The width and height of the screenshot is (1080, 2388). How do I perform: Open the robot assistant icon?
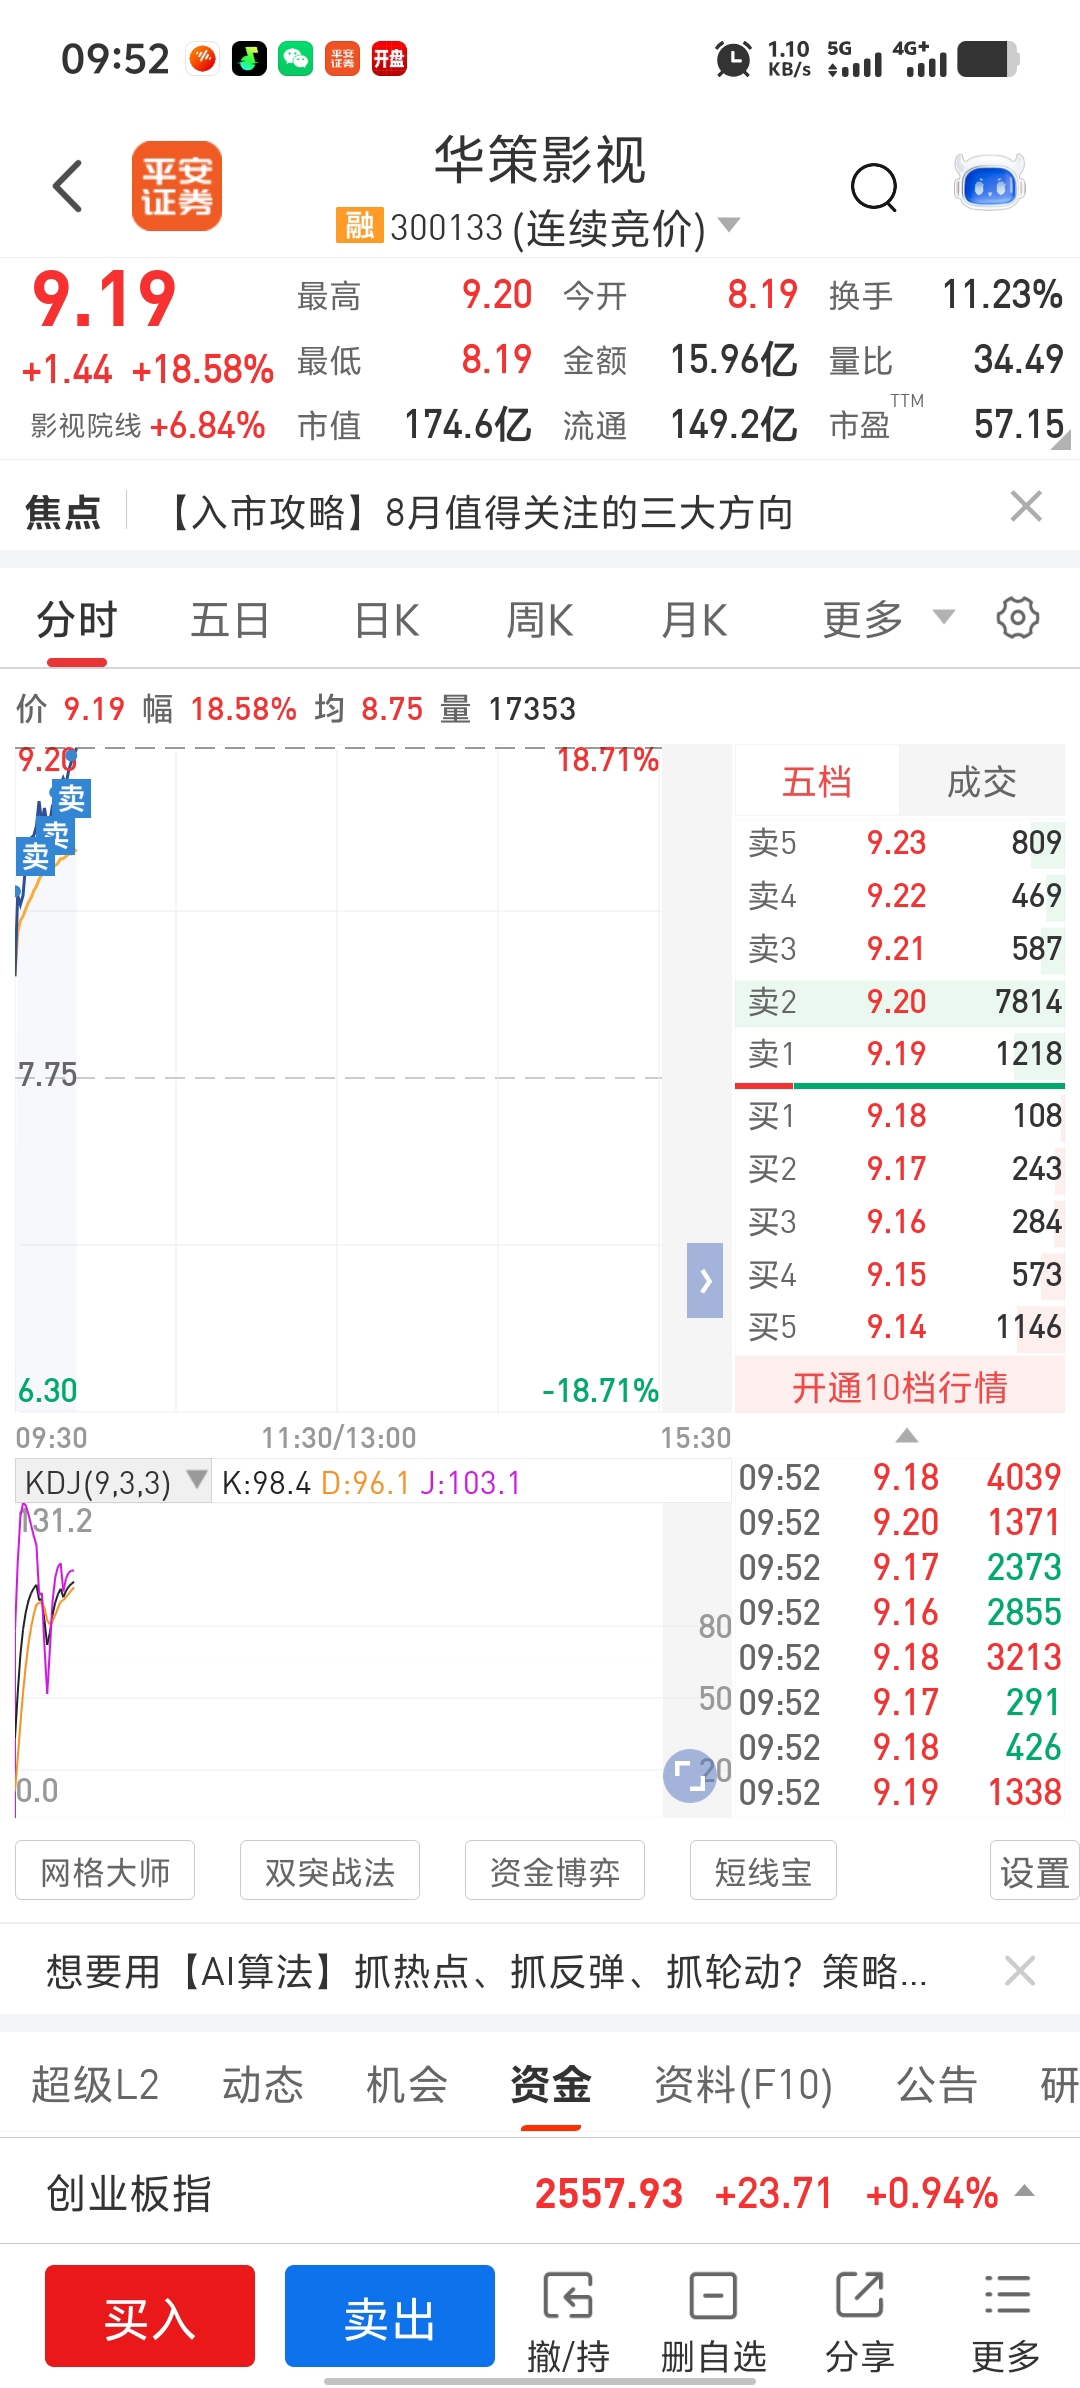point(989,183)
